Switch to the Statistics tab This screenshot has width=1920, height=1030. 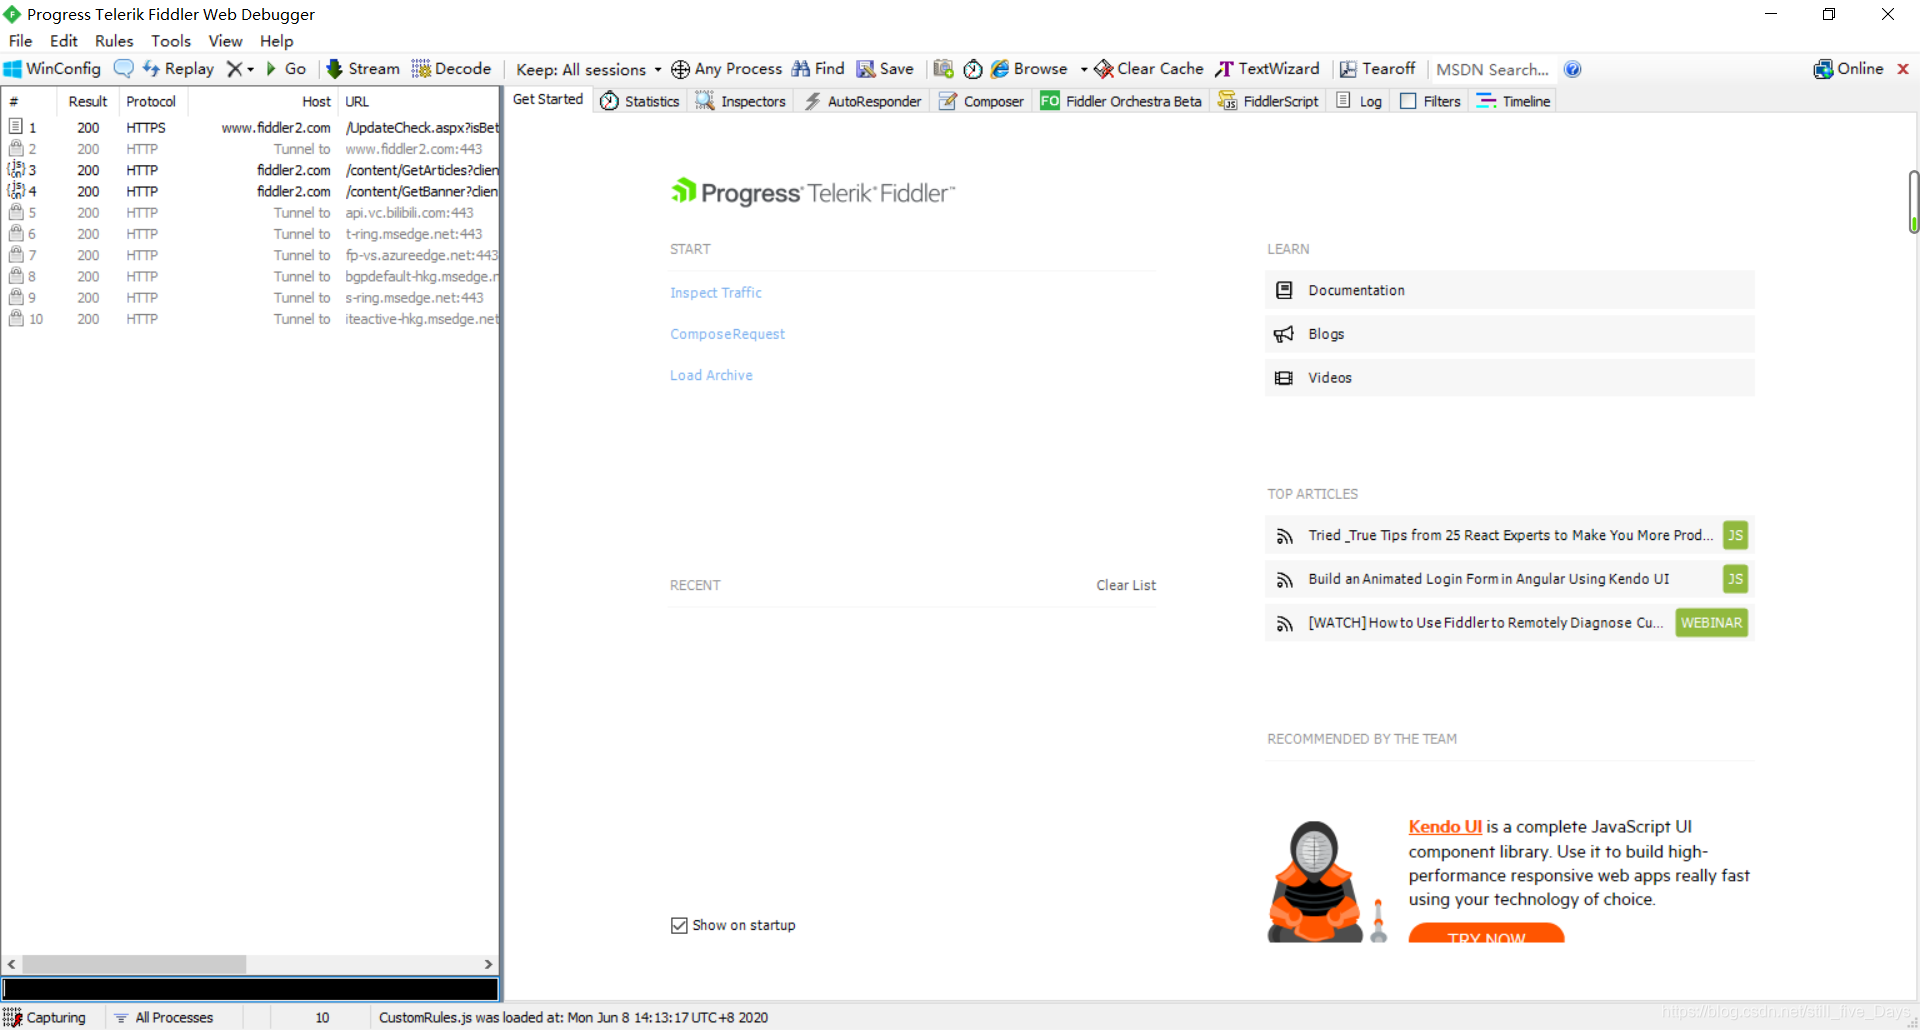(640, 101)
